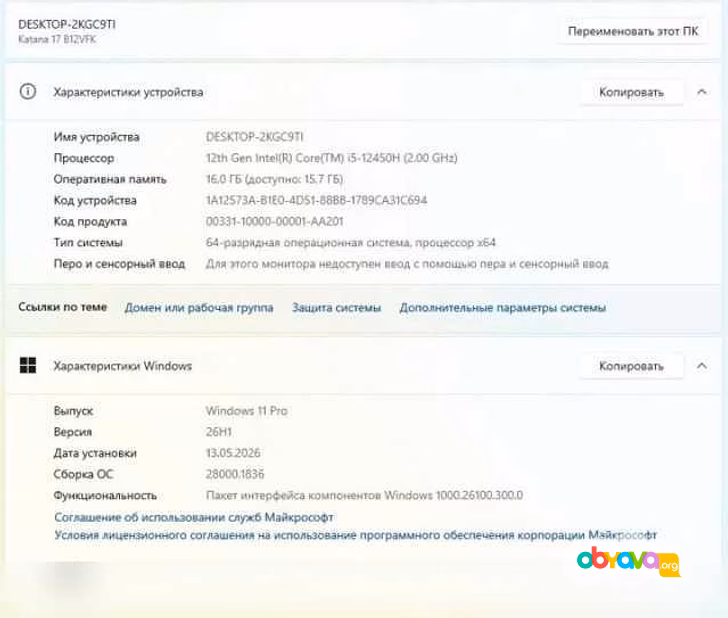Select the version value 26H1
The width and height of the screenshot is (728, 618).
[219, 432]
